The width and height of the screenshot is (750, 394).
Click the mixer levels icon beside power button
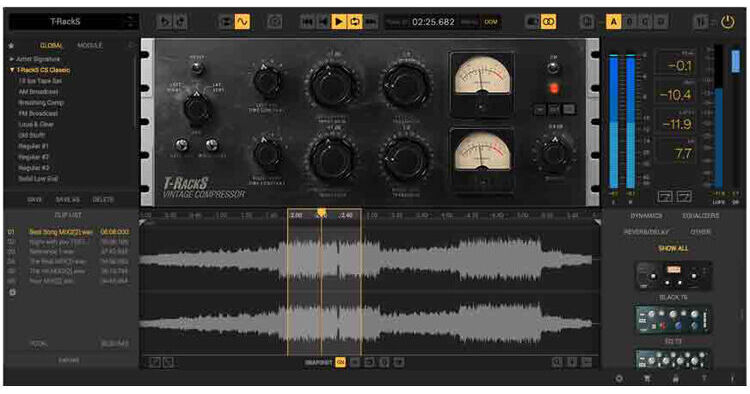pyautogui.click(x=700, y=22)
